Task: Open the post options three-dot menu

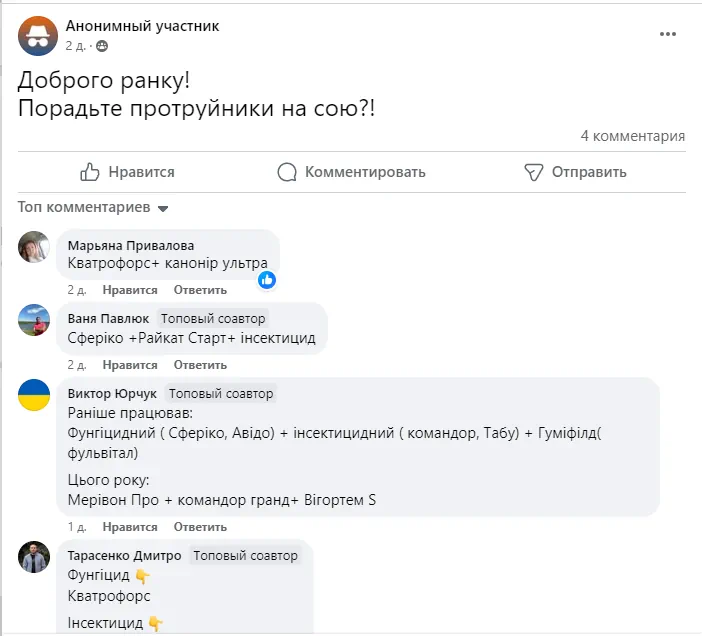Action: (x=668, y=35)
